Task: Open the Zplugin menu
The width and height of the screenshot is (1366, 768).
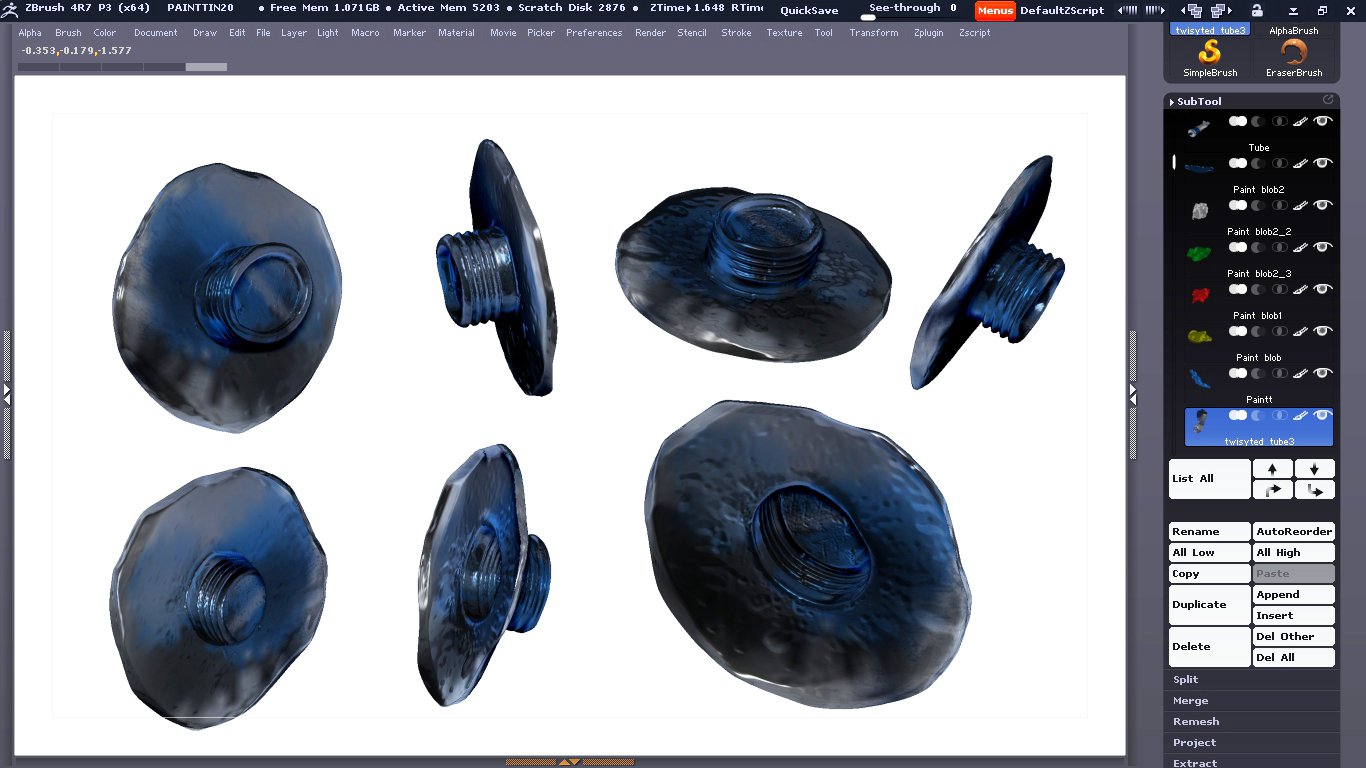Action: [x=928, y=33]
